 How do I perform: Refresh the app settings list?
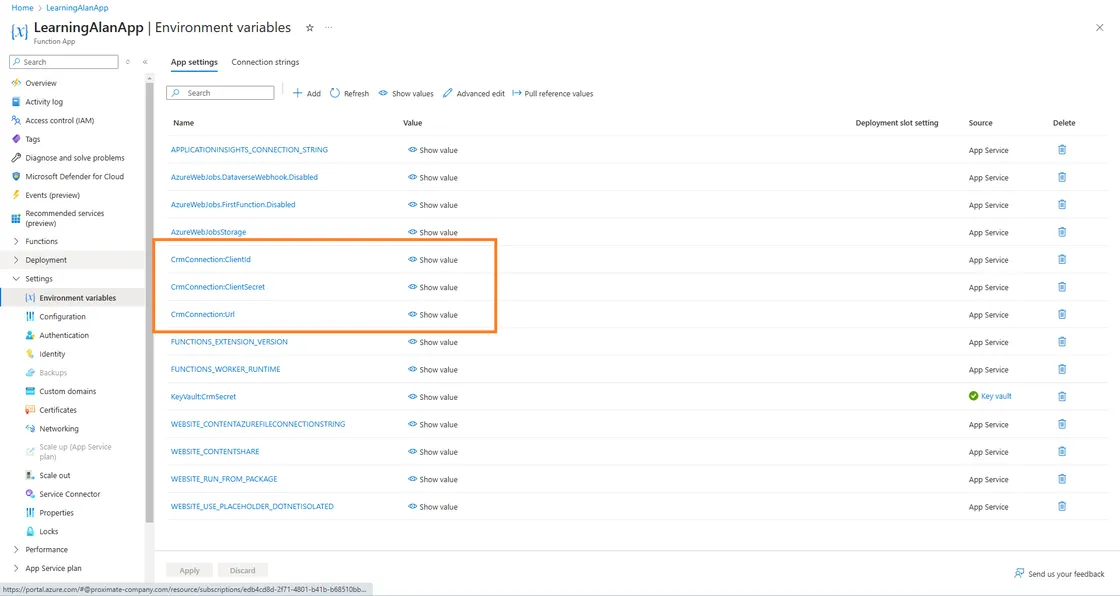(349, 94)
